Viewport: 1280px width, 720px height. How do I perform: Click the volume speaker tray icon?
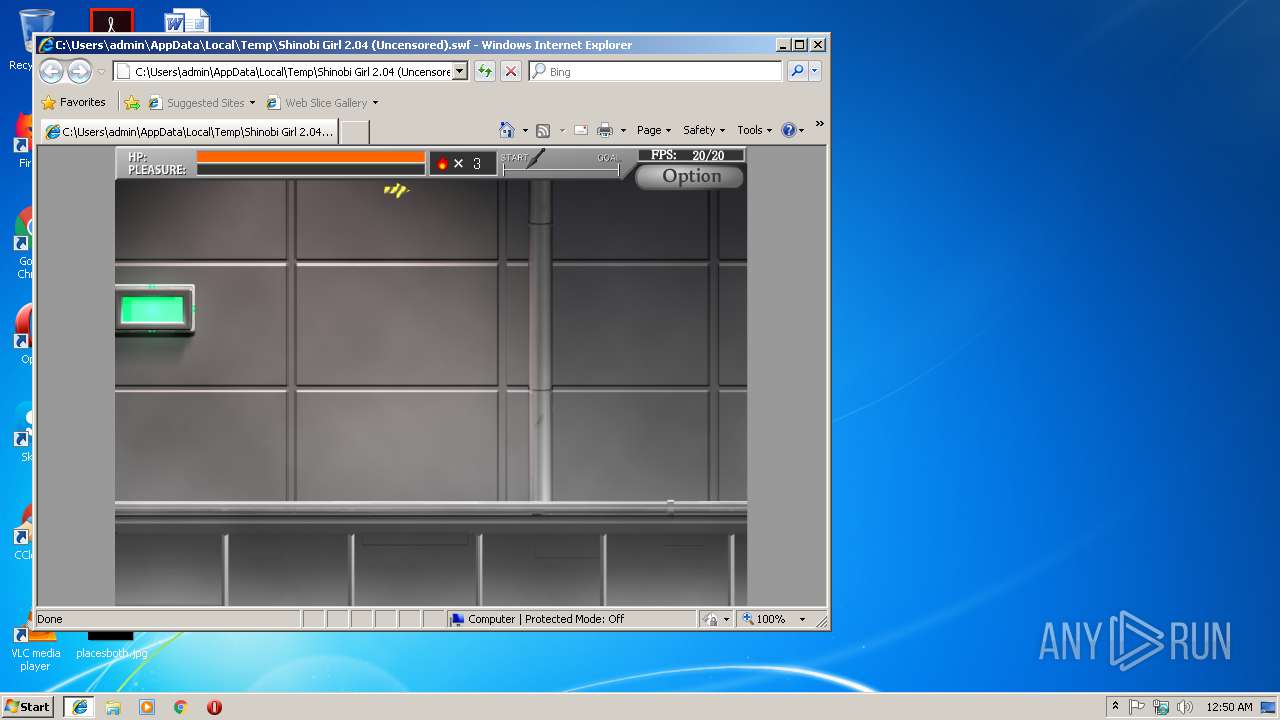coord(1185,707)
